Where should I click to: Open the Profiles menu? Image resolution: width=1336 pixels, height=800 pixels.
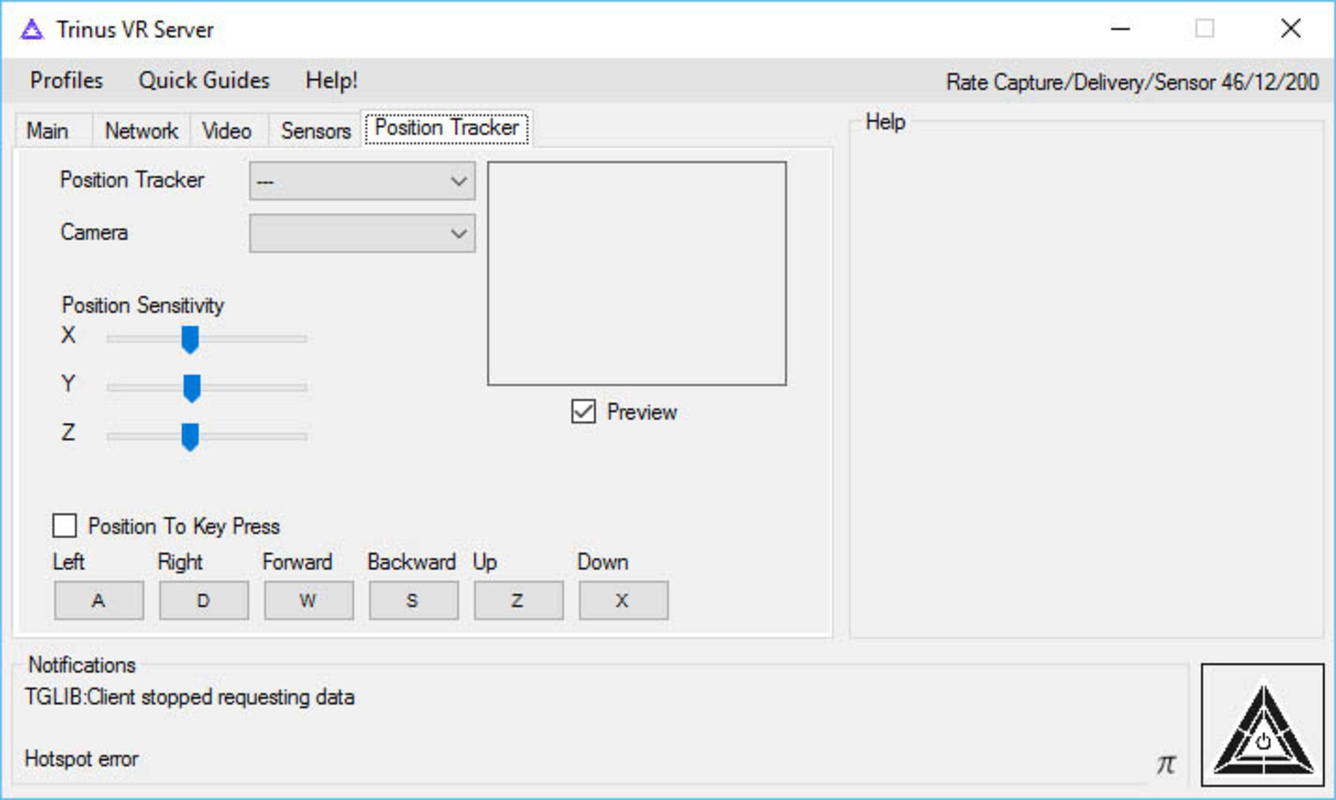[x=65, y=80]
